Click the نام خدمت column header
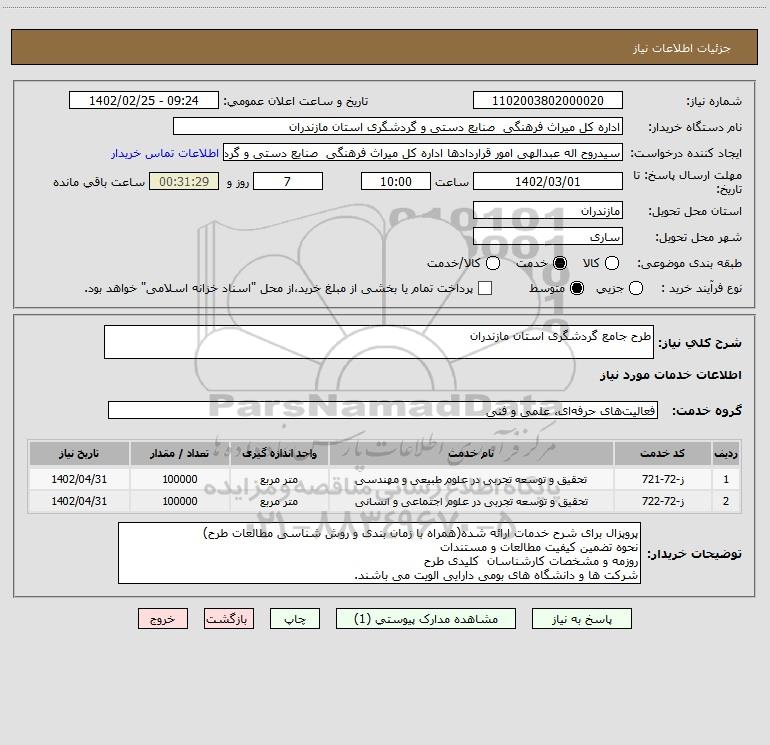770x745 pixels. click(471, 453)
